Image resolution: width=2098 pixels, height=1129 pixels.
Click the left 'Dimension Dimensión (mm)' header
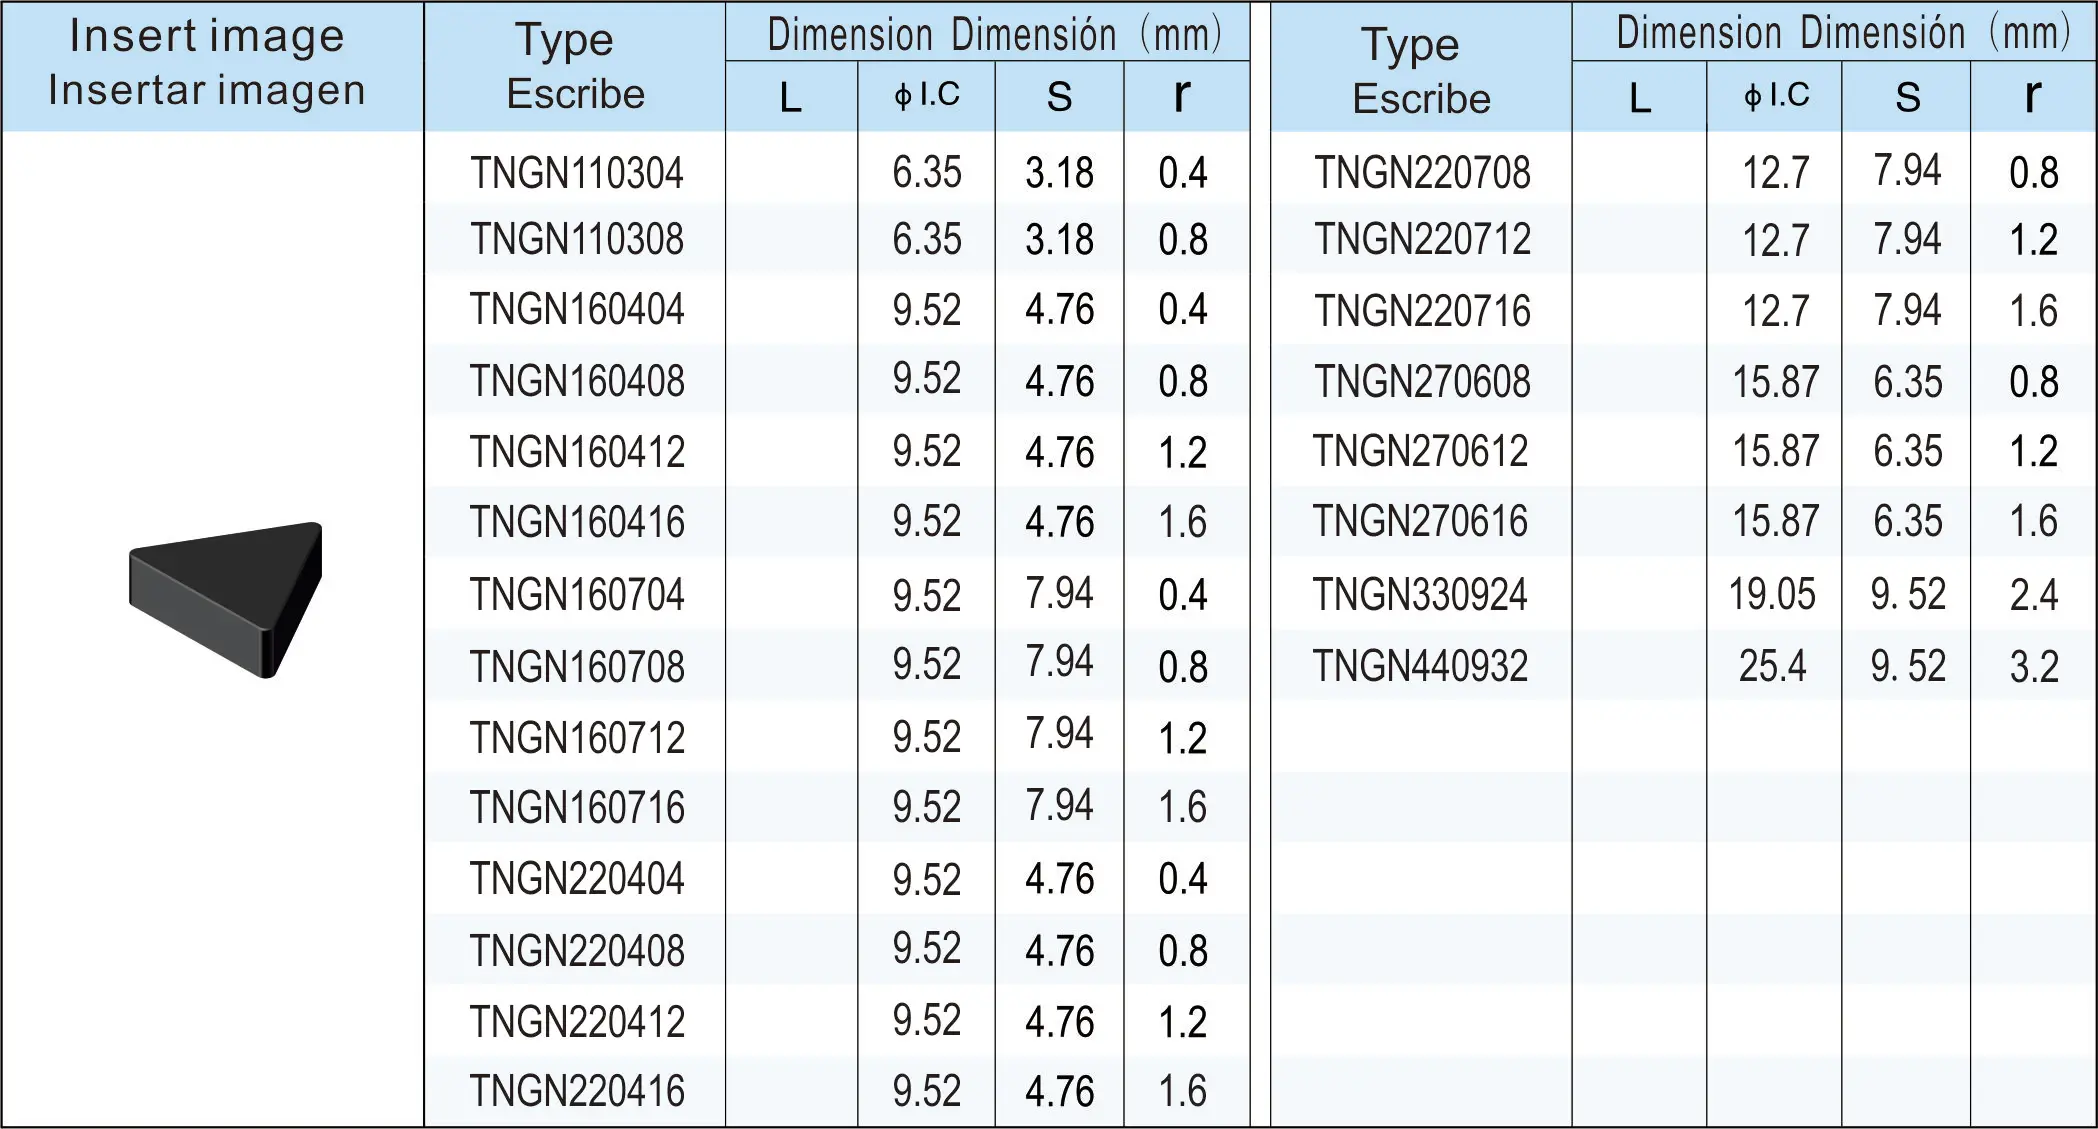click(x=993, y=34)
